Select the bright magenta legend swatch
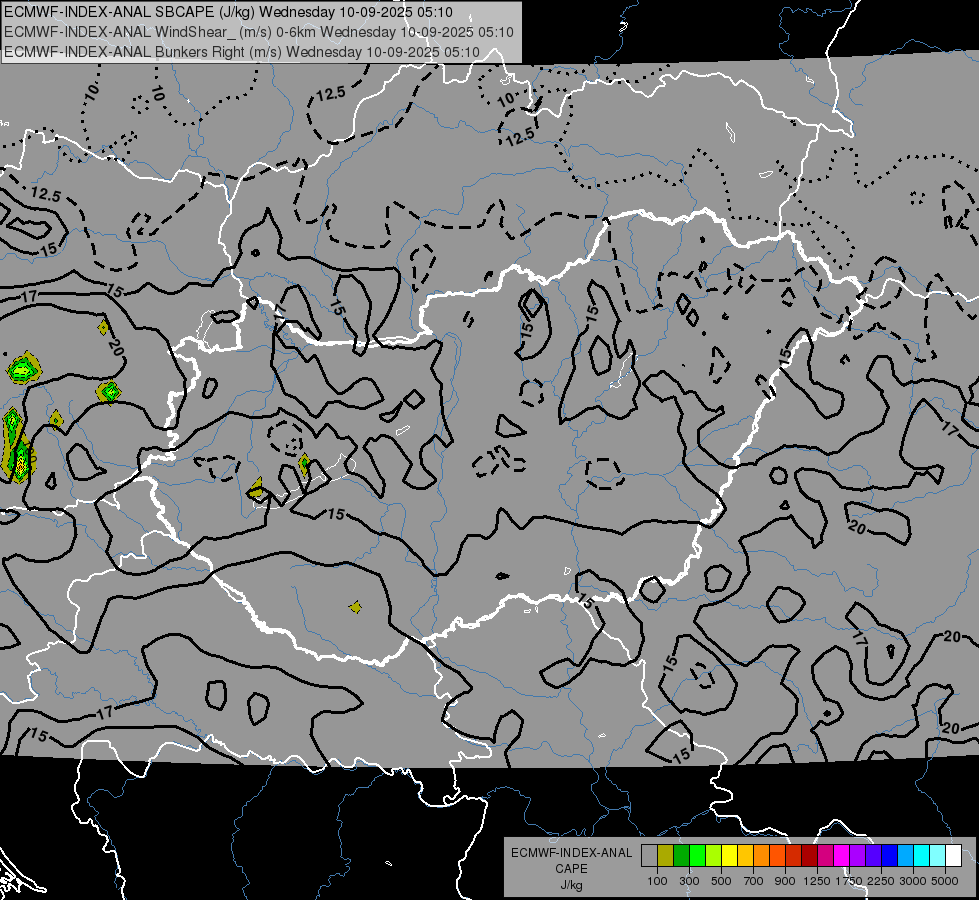979x900 pixels. (842, 856)
